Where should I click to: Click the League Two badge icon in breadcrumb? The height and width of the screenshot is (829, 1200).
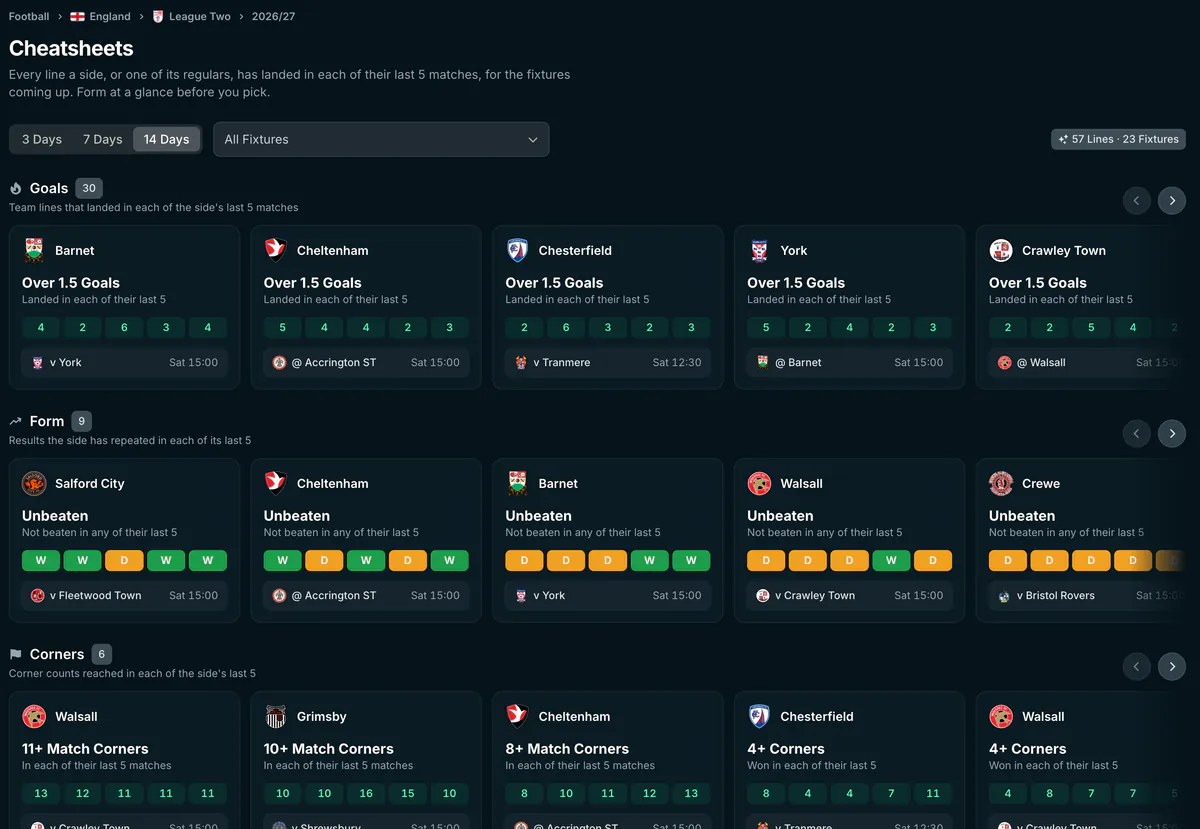click(x=158, y=17)
